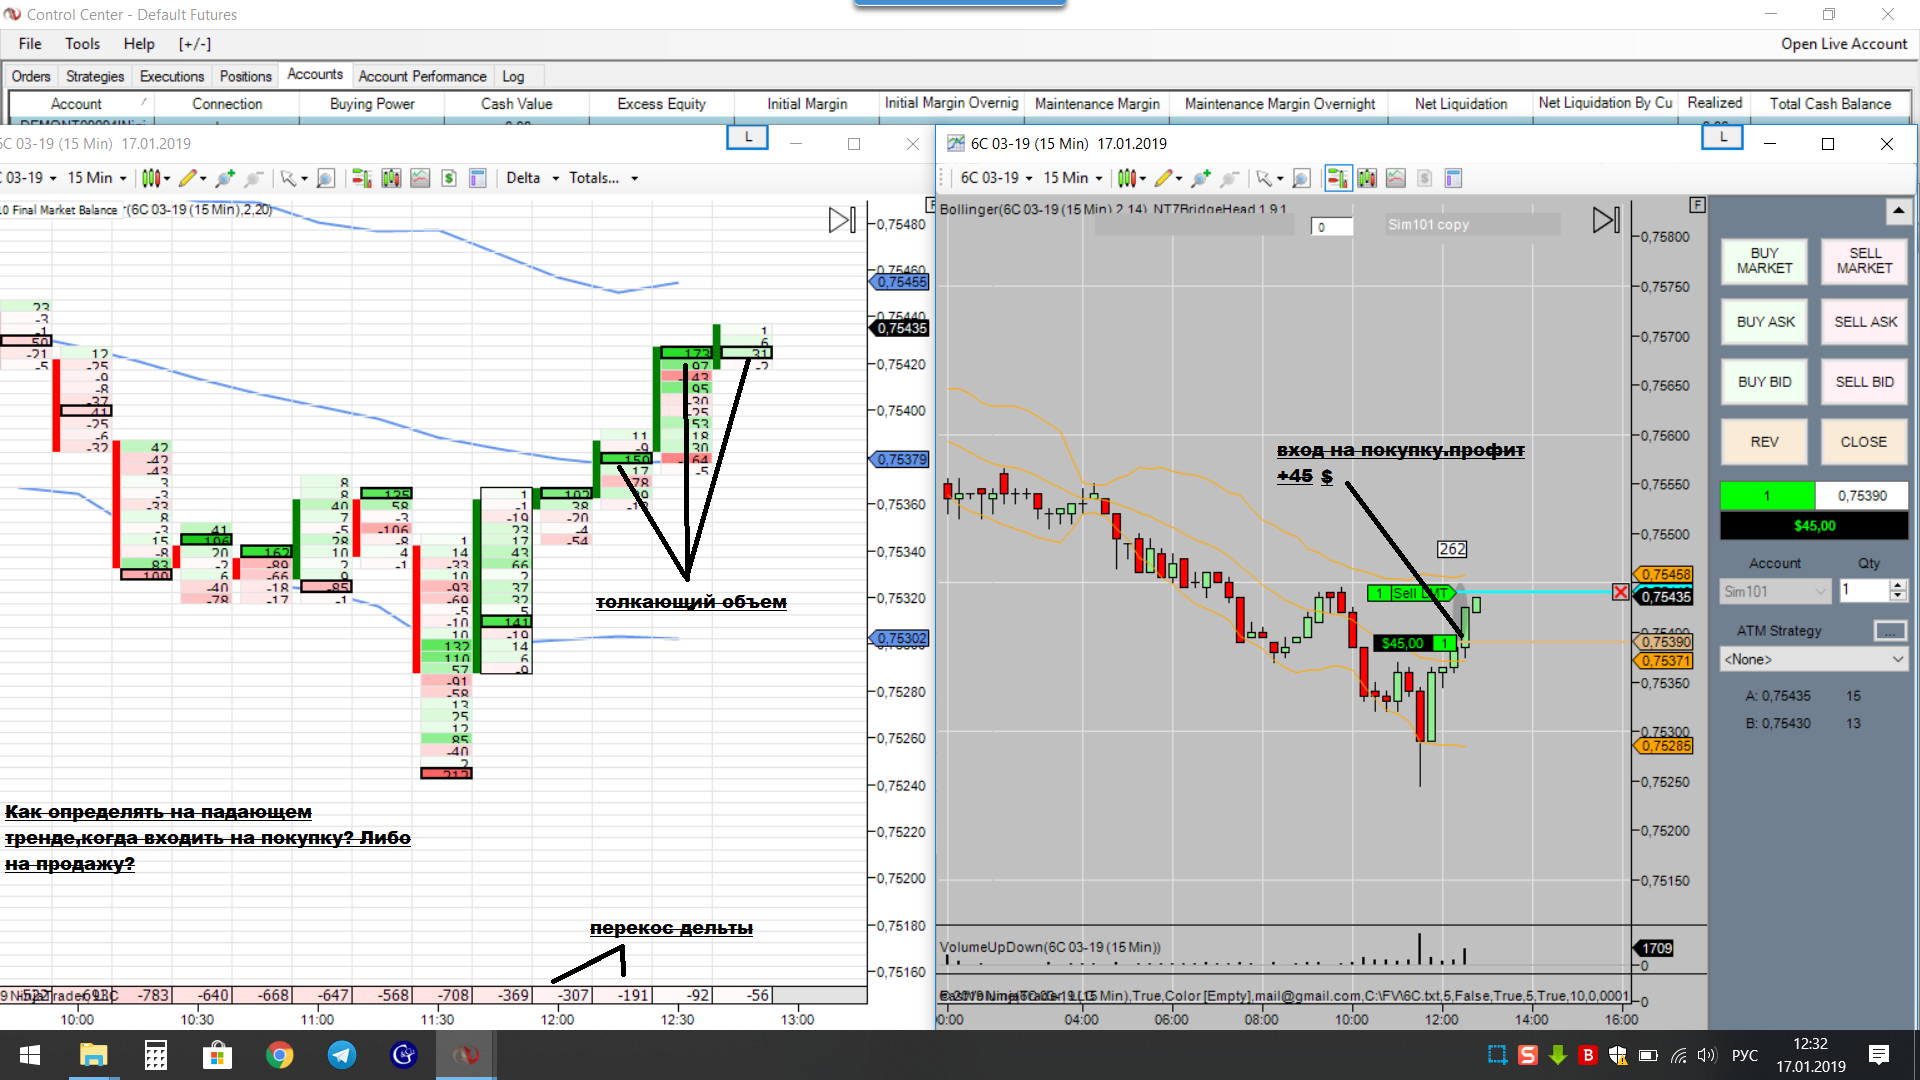Open the drawing pencil tool in right chart
This screenshot has height=1080, width=1920.
point(1163,178)
